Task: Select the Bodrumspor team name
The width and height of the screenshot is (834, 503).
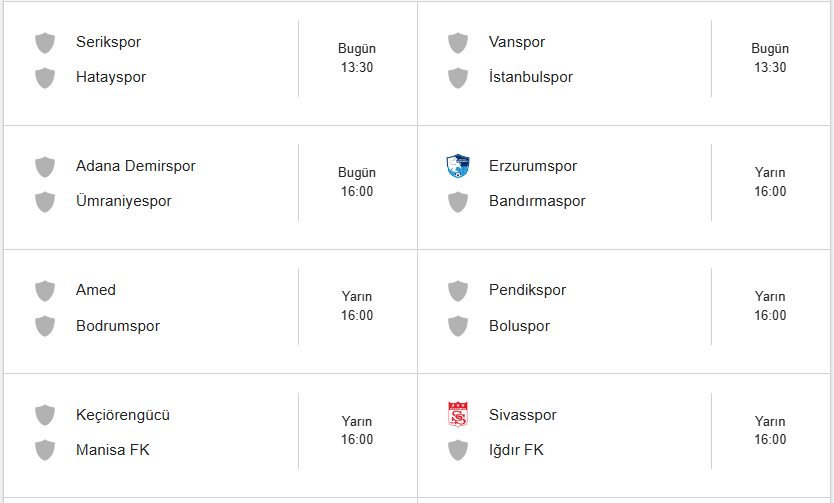Action: click(118, 326)
